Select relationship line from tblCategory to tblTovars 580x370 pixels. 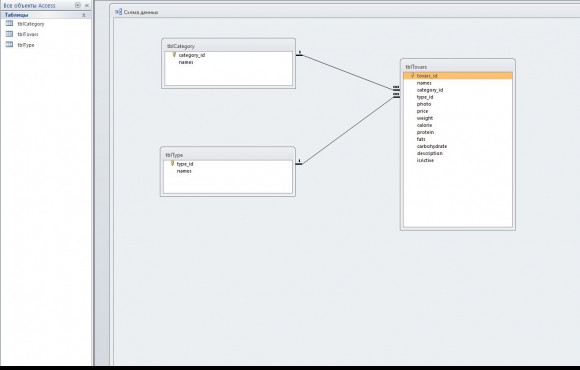348,72
